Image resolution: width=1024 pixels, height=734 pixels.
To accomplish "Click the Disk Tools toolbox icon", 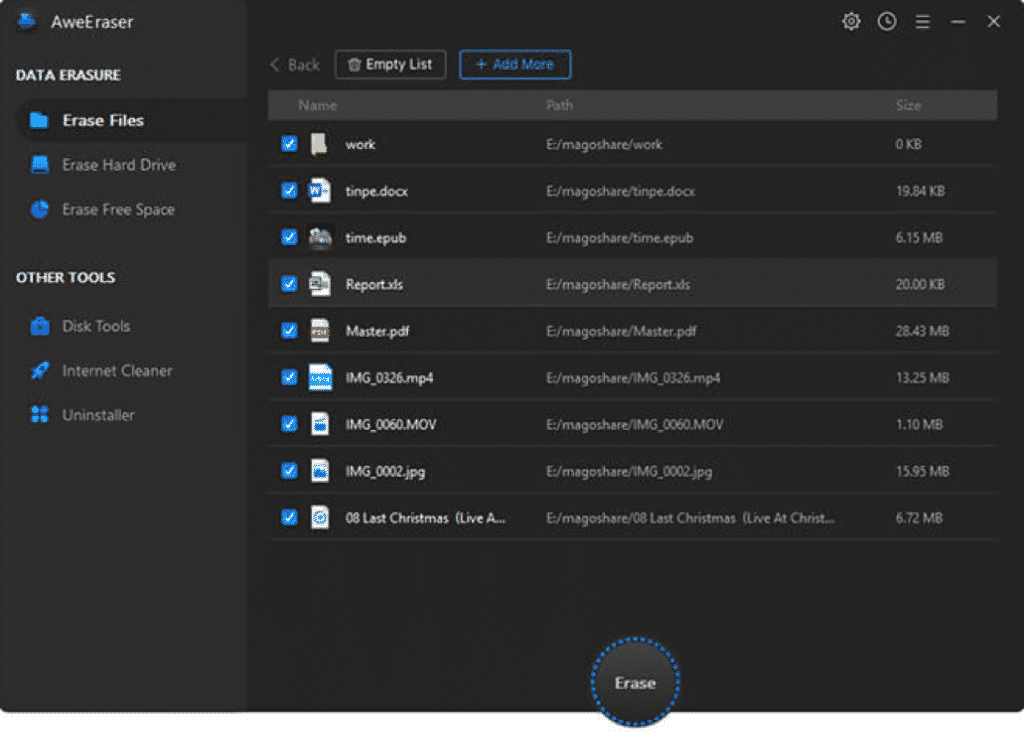I will tap(40, 326).
